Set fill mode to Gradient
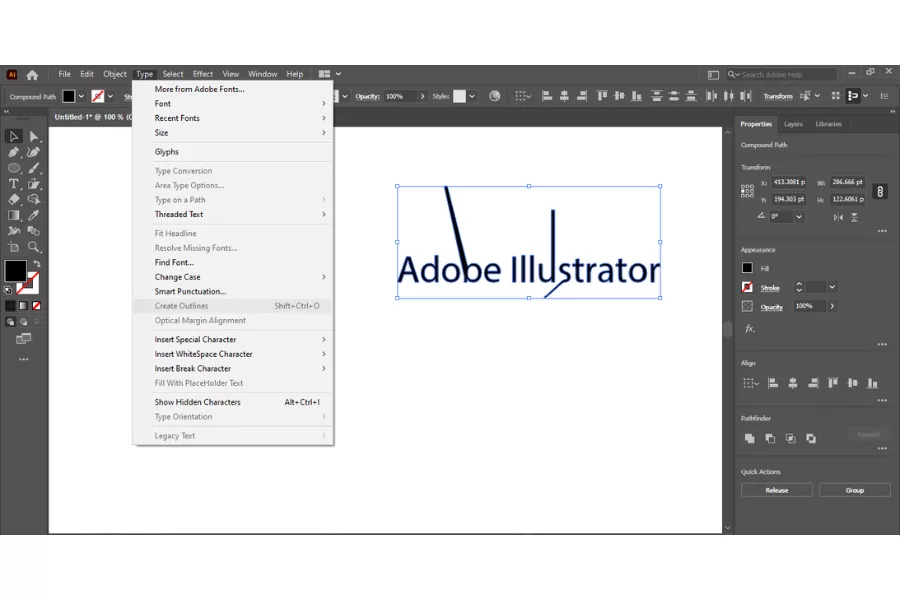Image resolution: width=900 pixels, height=600 pixels. click(24, 305)
